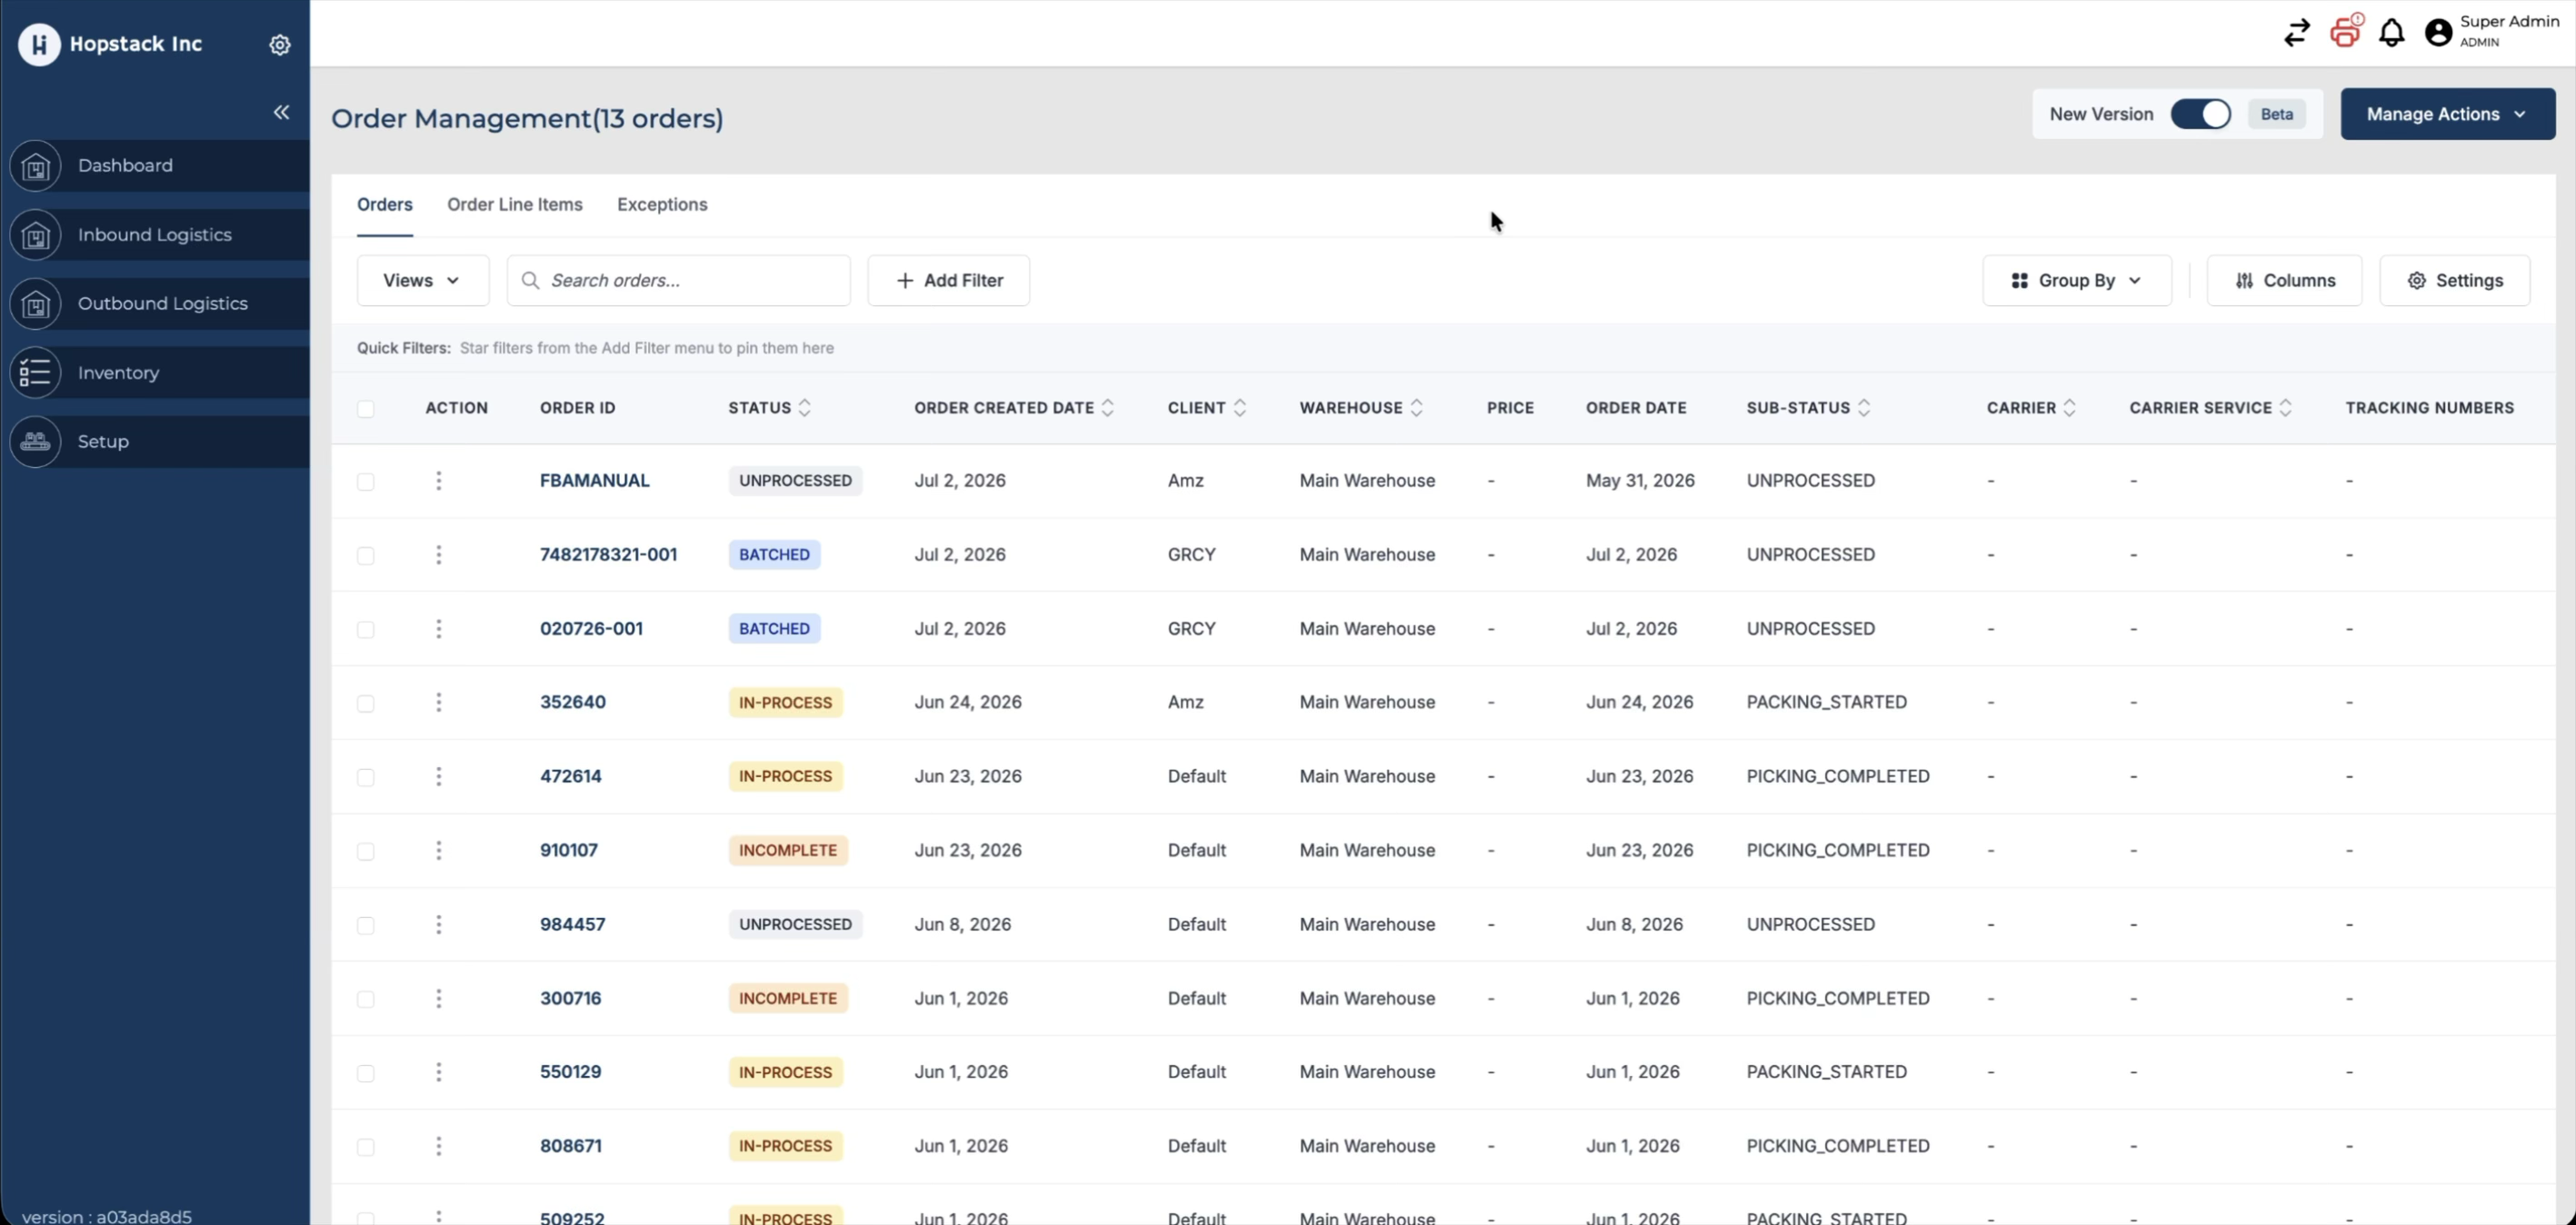
Task: Sort by Sub-Status column arrows
Action: click(1864, 408)
